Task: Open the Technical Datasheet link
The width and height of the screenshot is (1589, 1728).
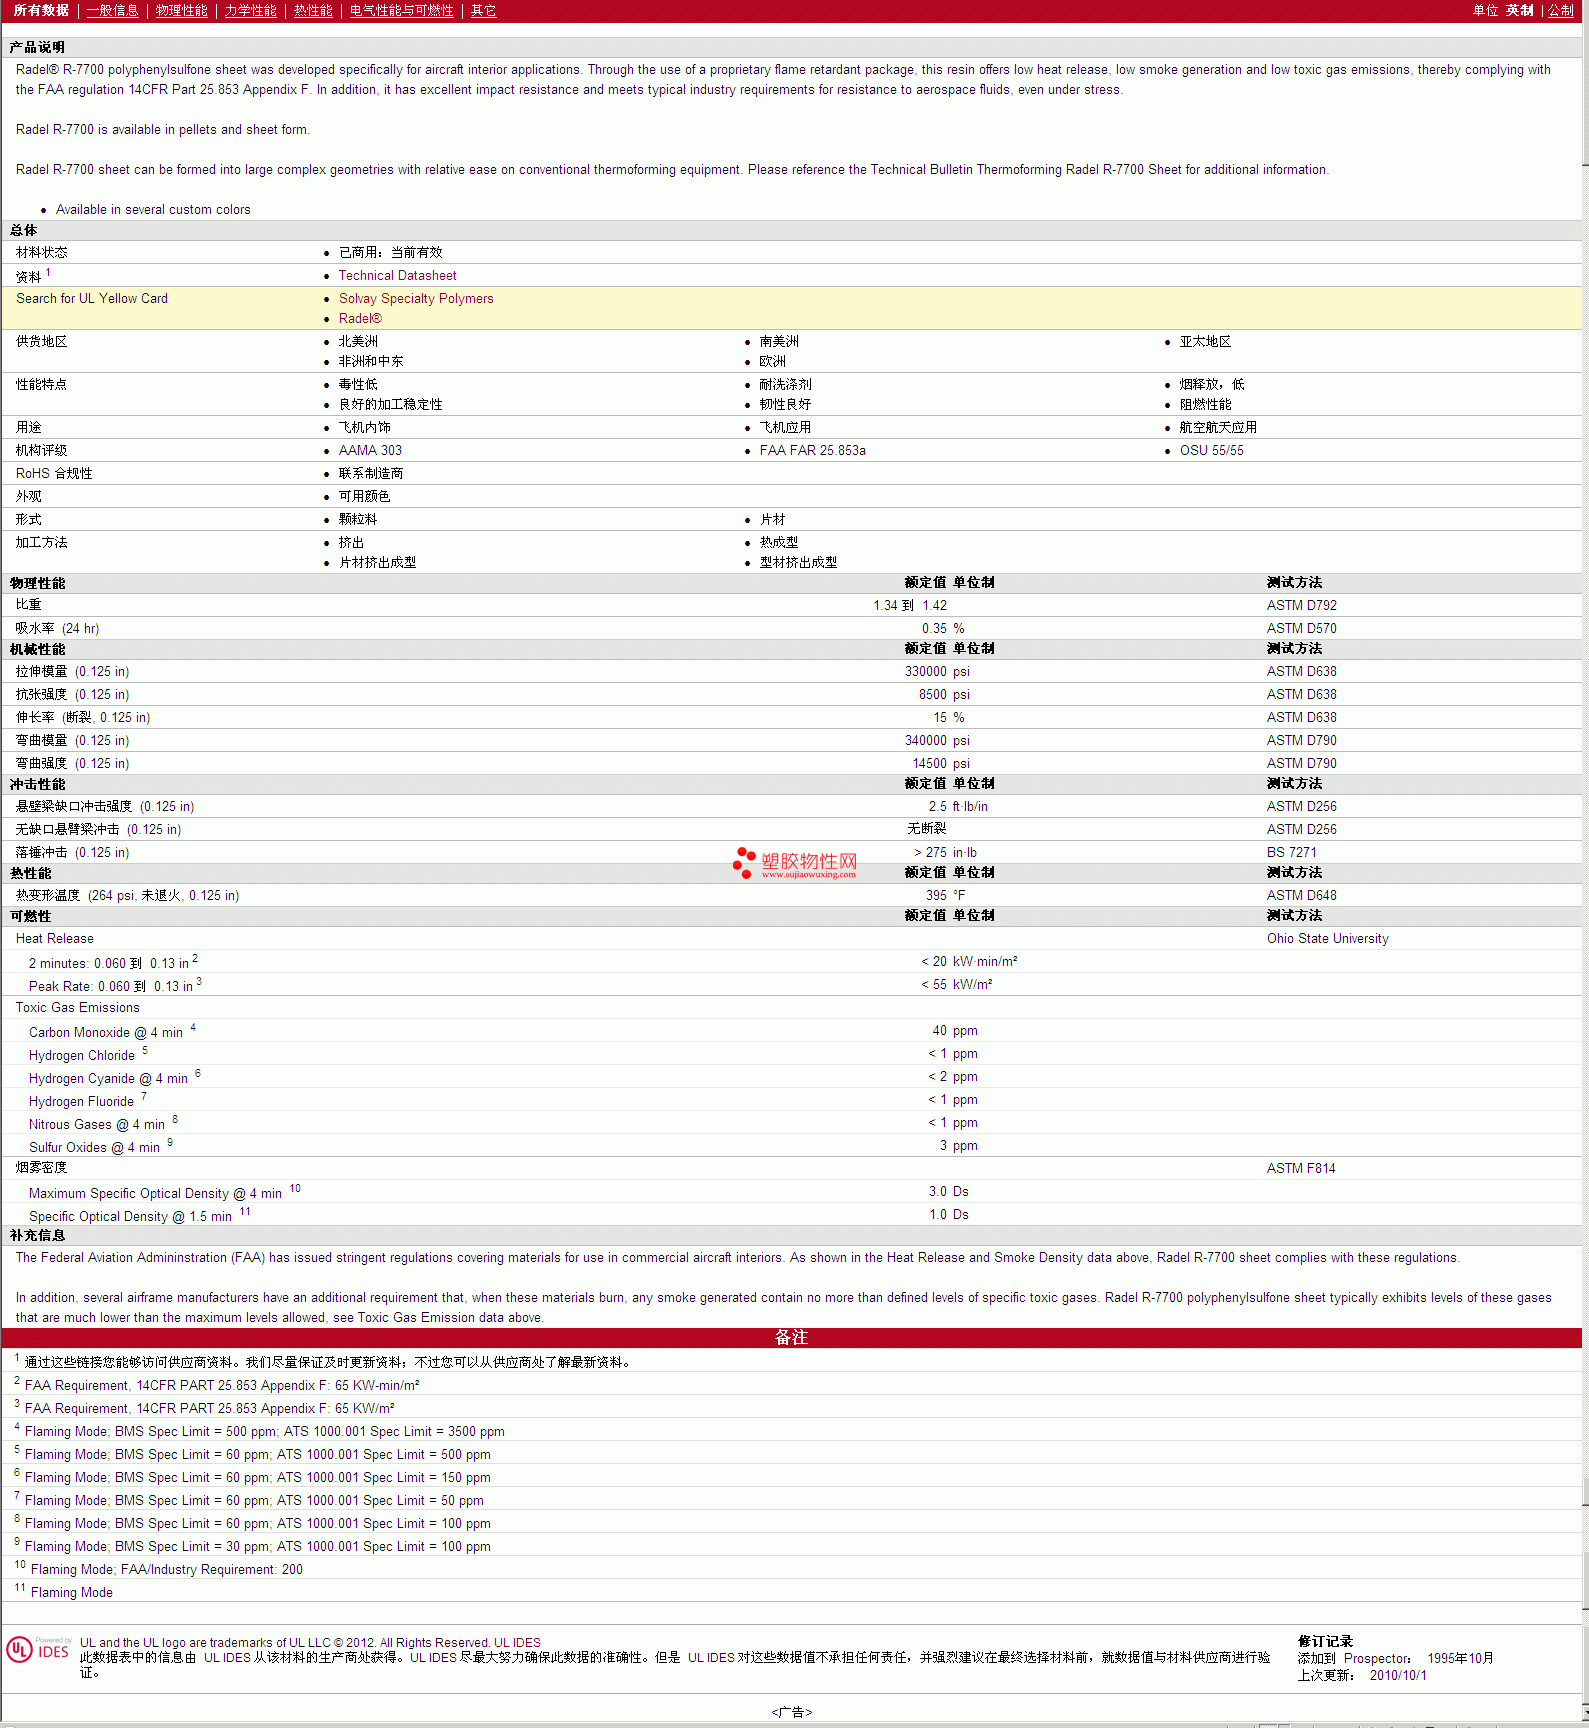Action: tap(397, 275)
